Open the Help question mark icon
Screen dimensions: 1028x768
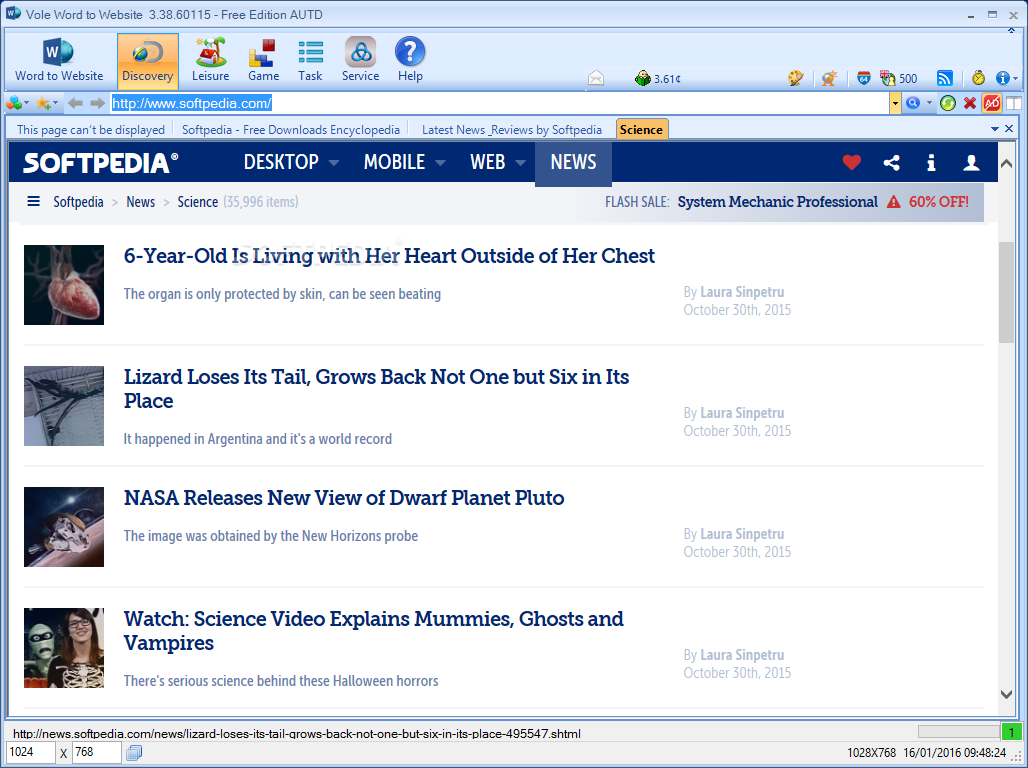click(x=410, y=60)
